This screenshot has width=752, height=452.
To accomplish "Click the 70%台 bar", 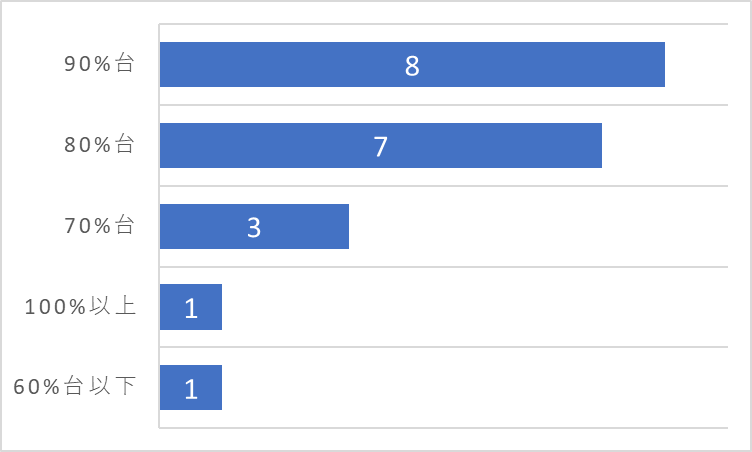I will [254, 226].
